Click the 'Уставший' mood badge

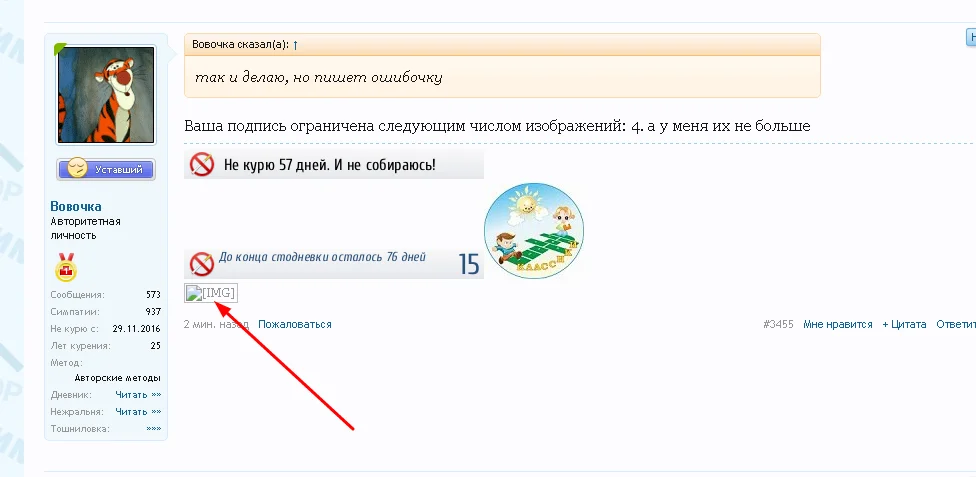(x=106, y=169)
